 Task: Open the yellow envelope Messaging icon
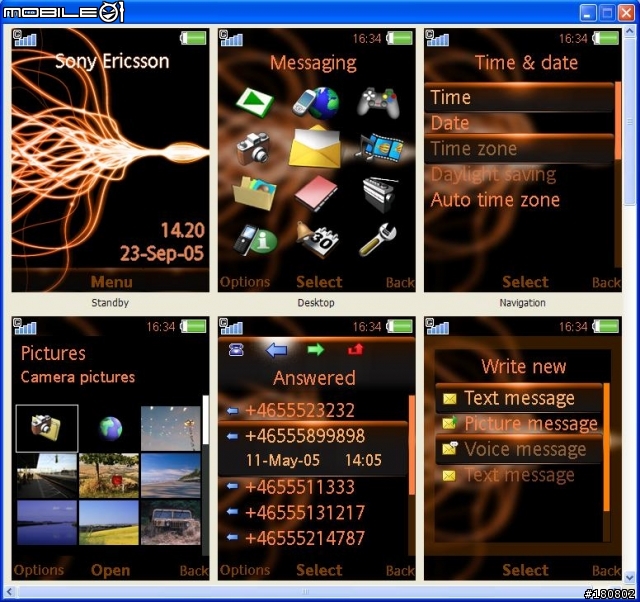click(x=315, y=147)
